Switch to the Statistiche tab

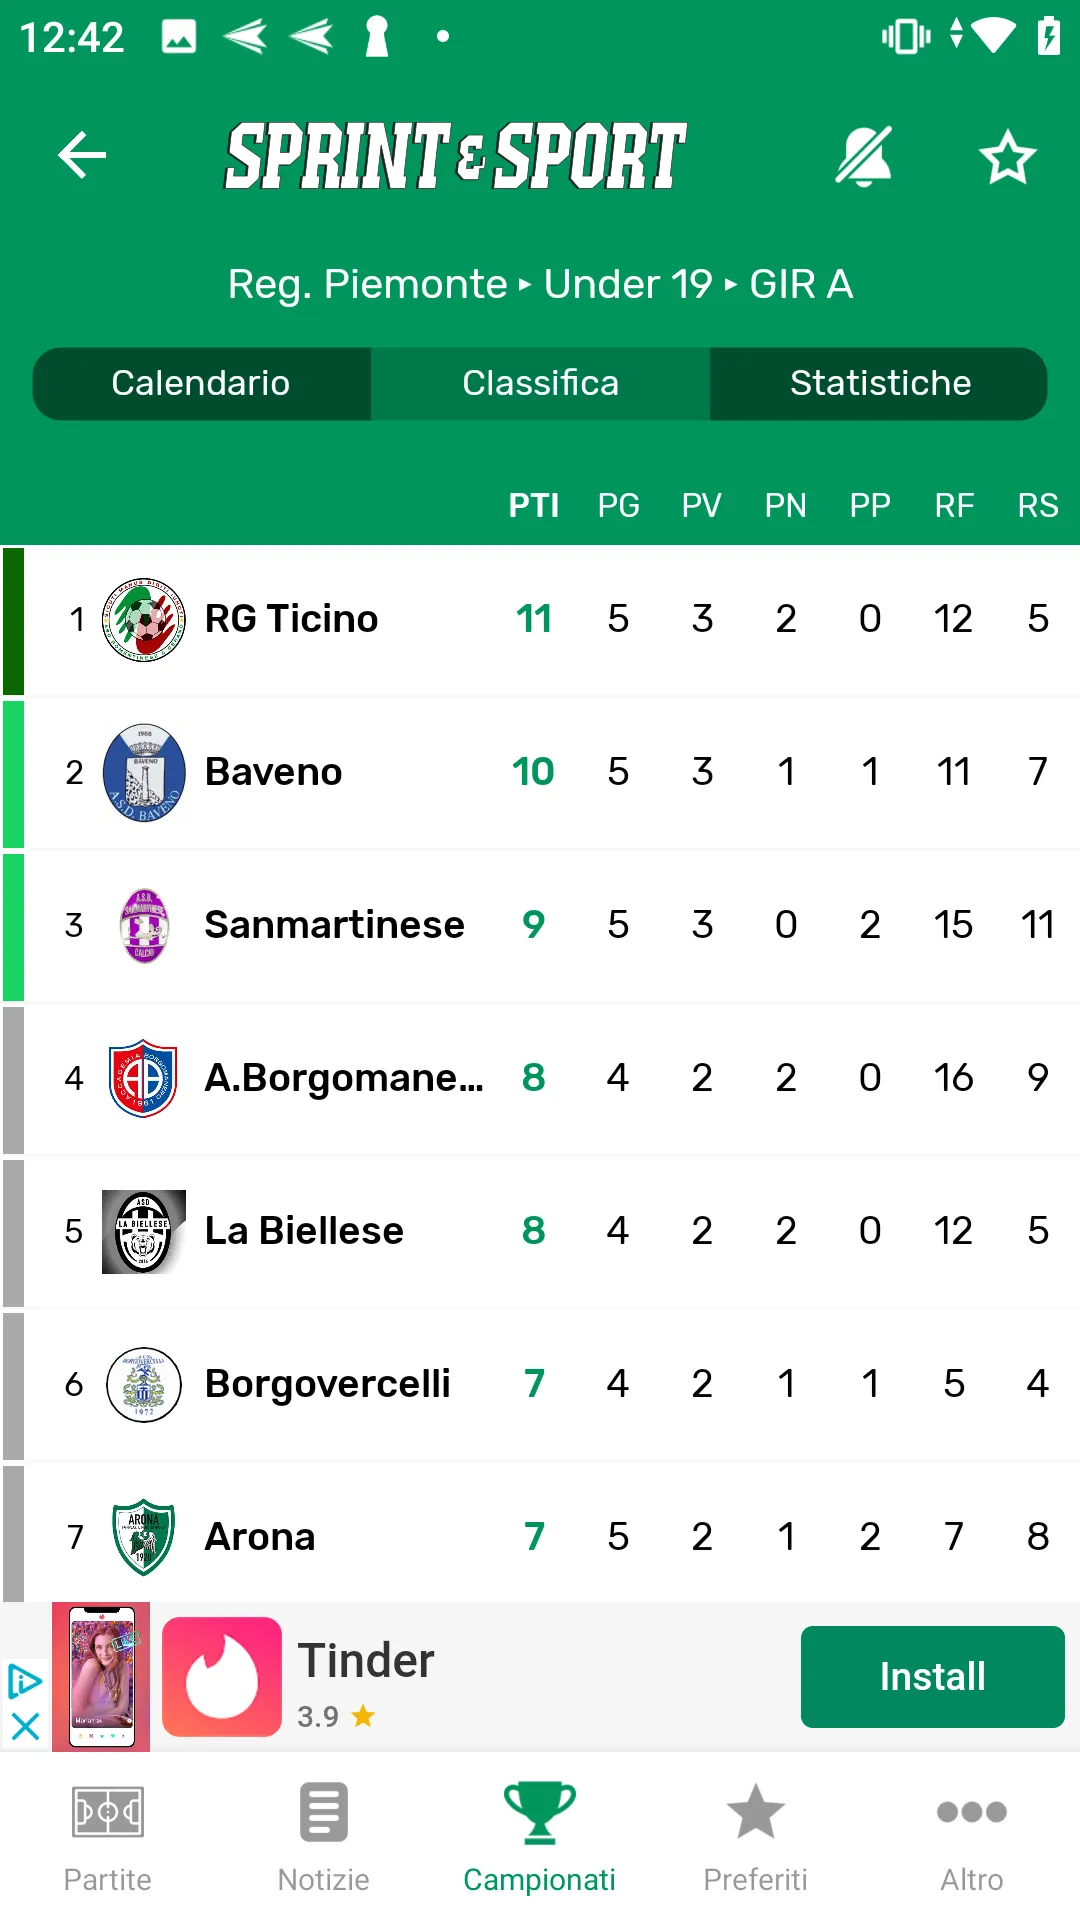[x=880, y=384]
